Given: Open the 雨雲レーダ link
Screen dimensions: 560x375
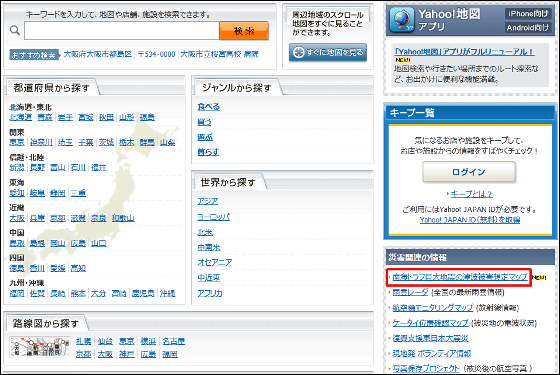Looking at the screenshot, I should 410,292.
